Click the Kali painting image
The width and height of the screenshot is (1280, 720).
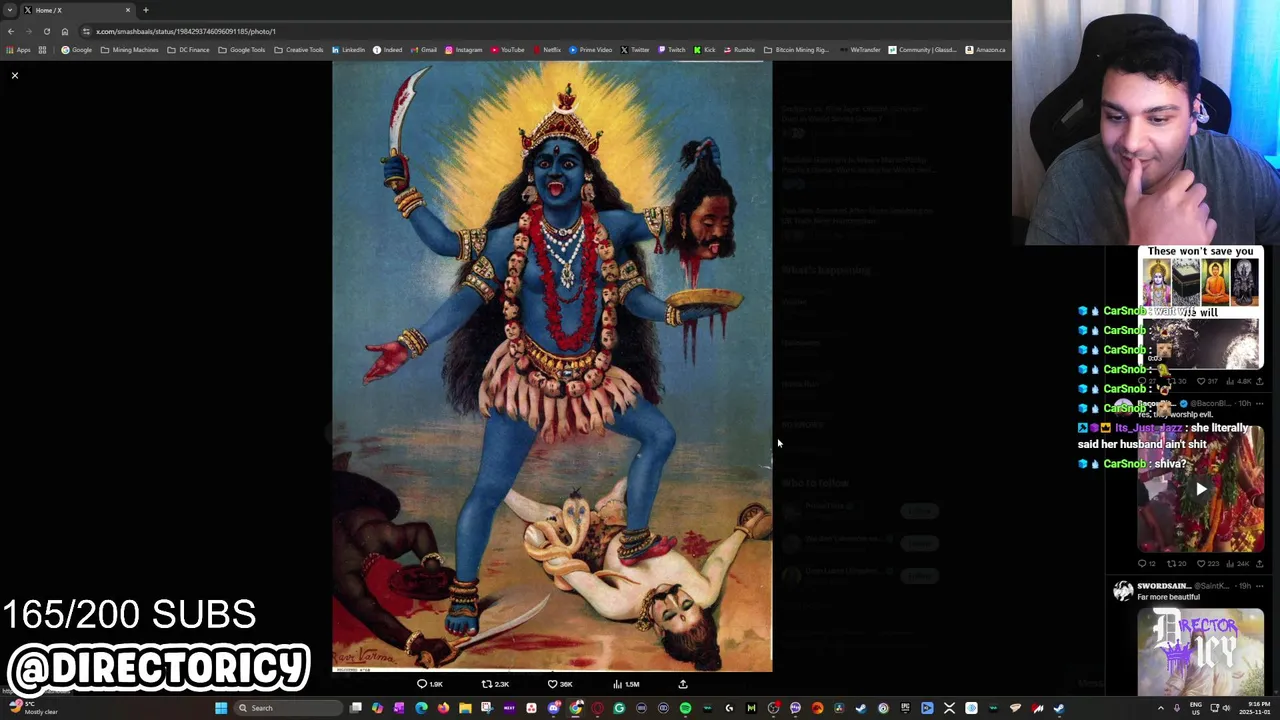(552, 367)
